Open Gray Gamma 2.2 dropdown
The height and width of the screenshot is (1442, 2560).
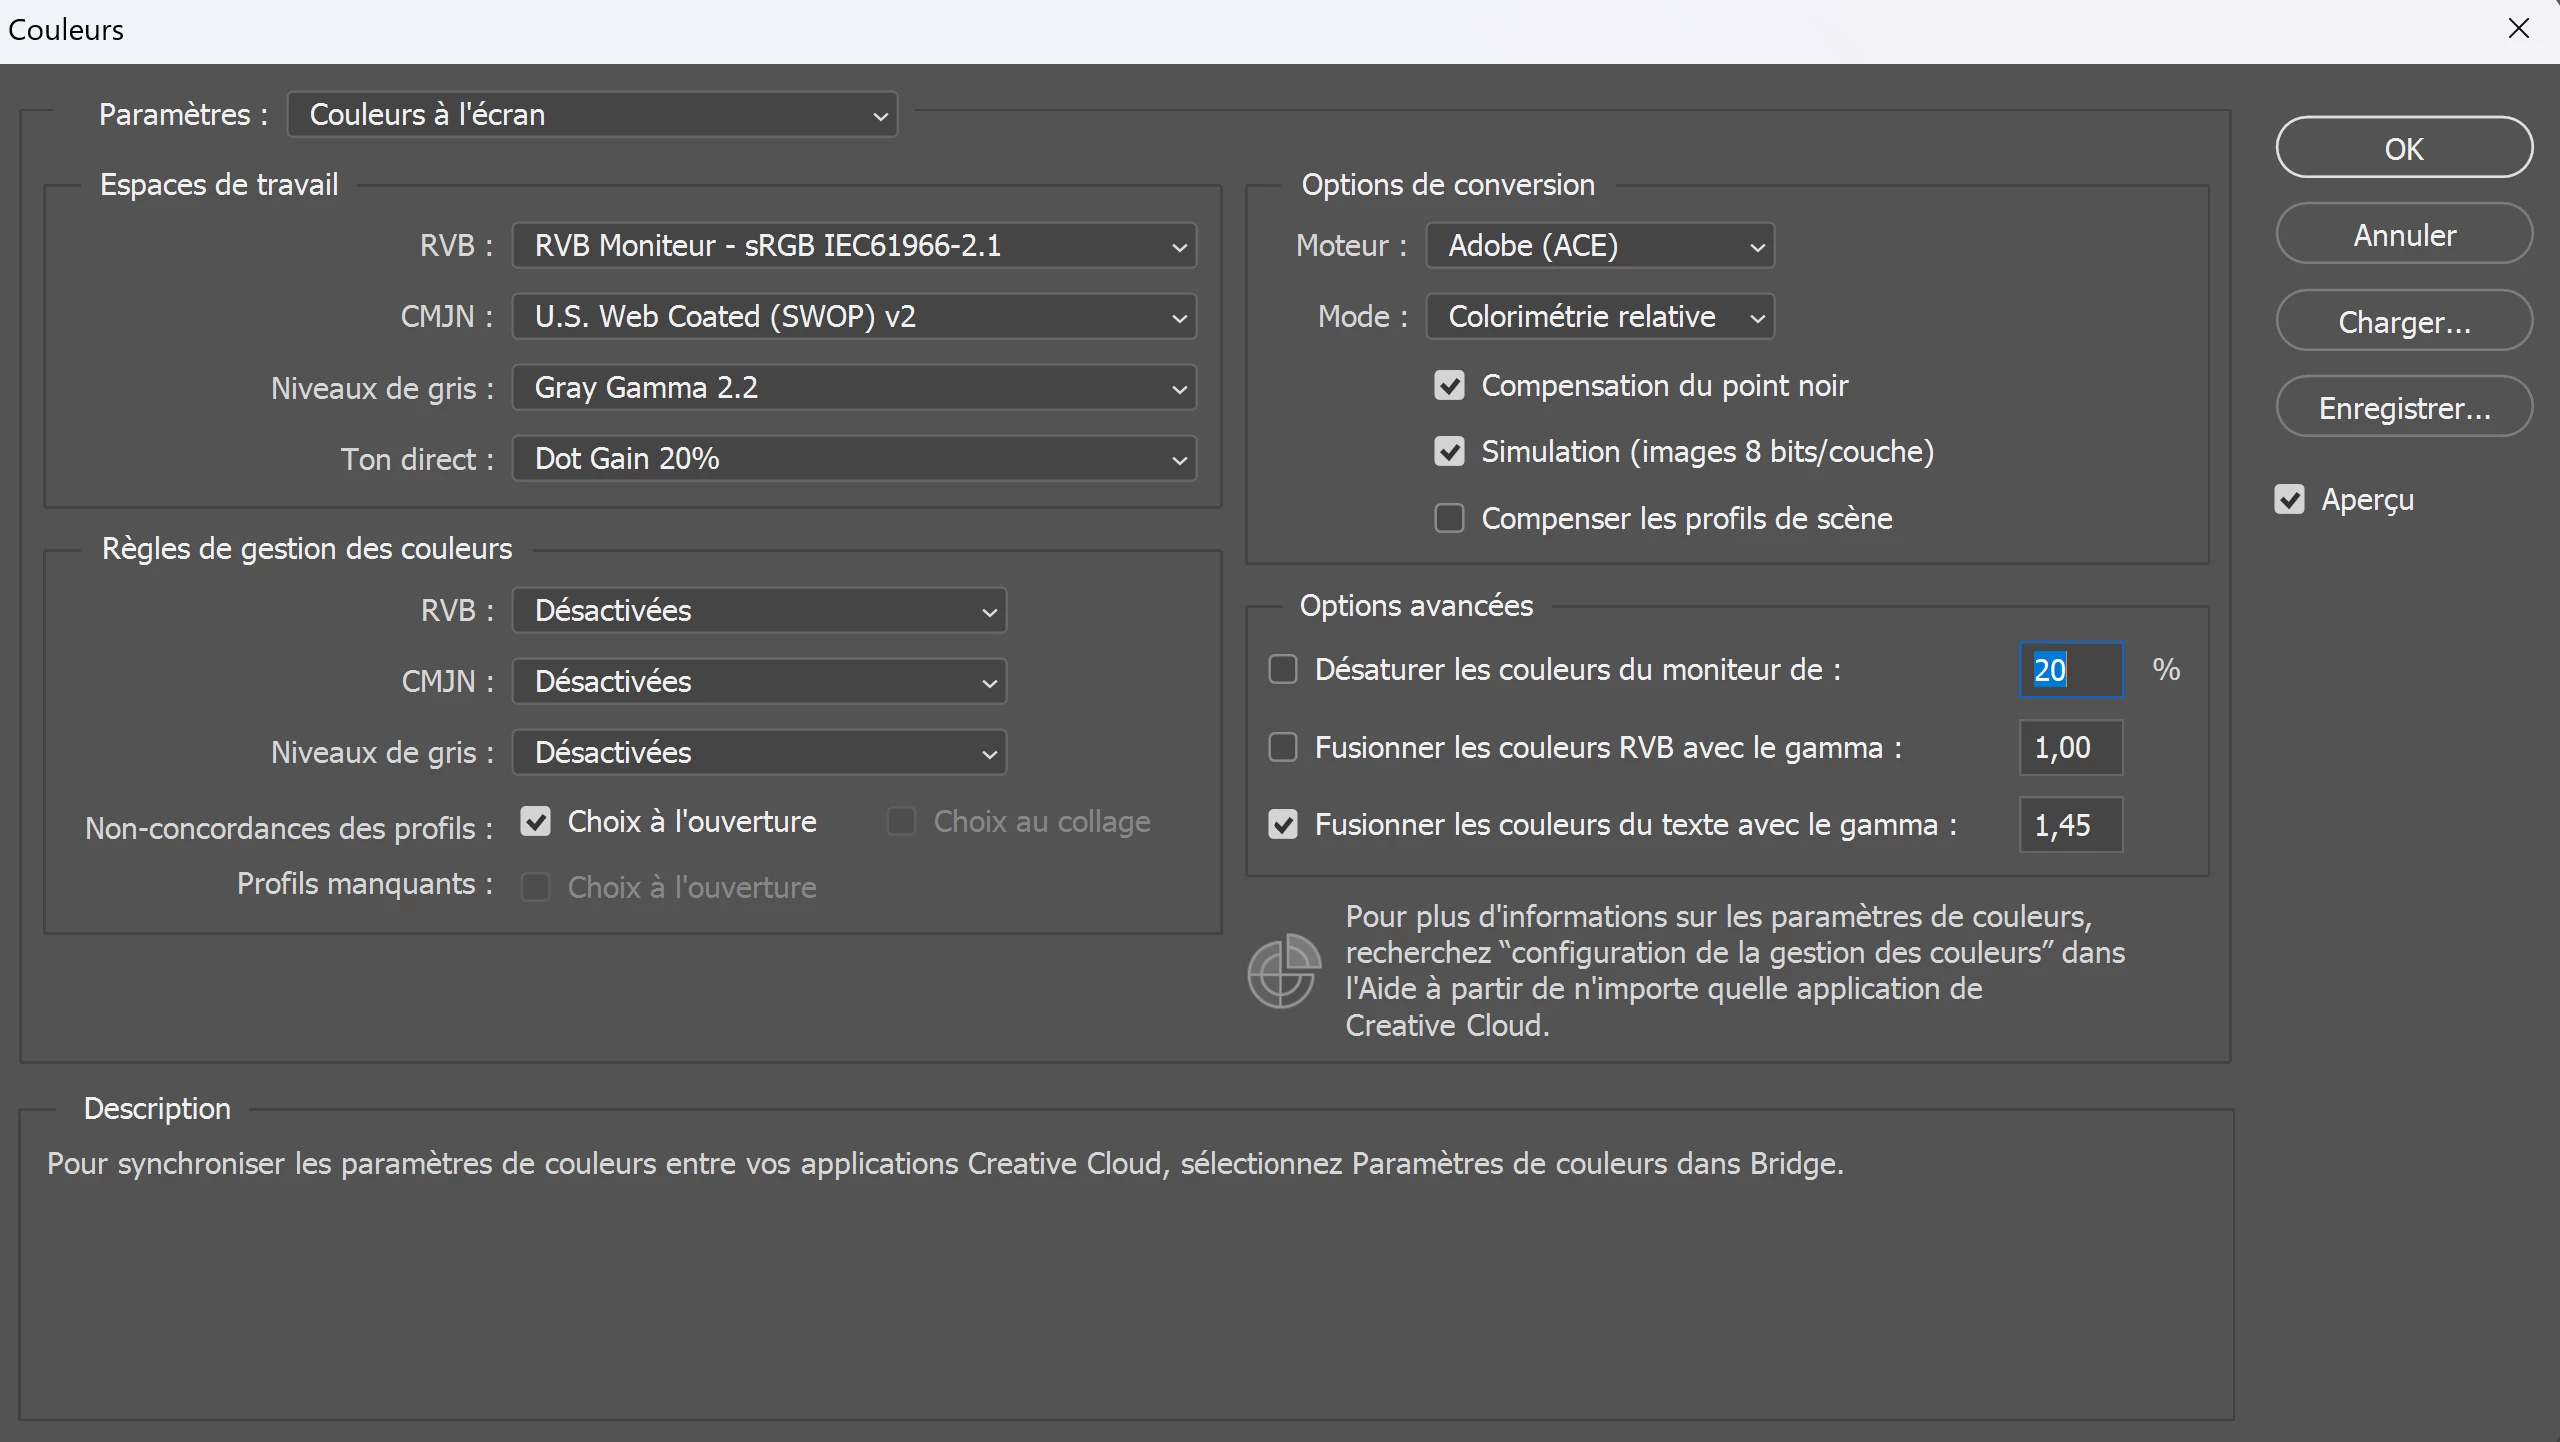click(x=854, y=388)
